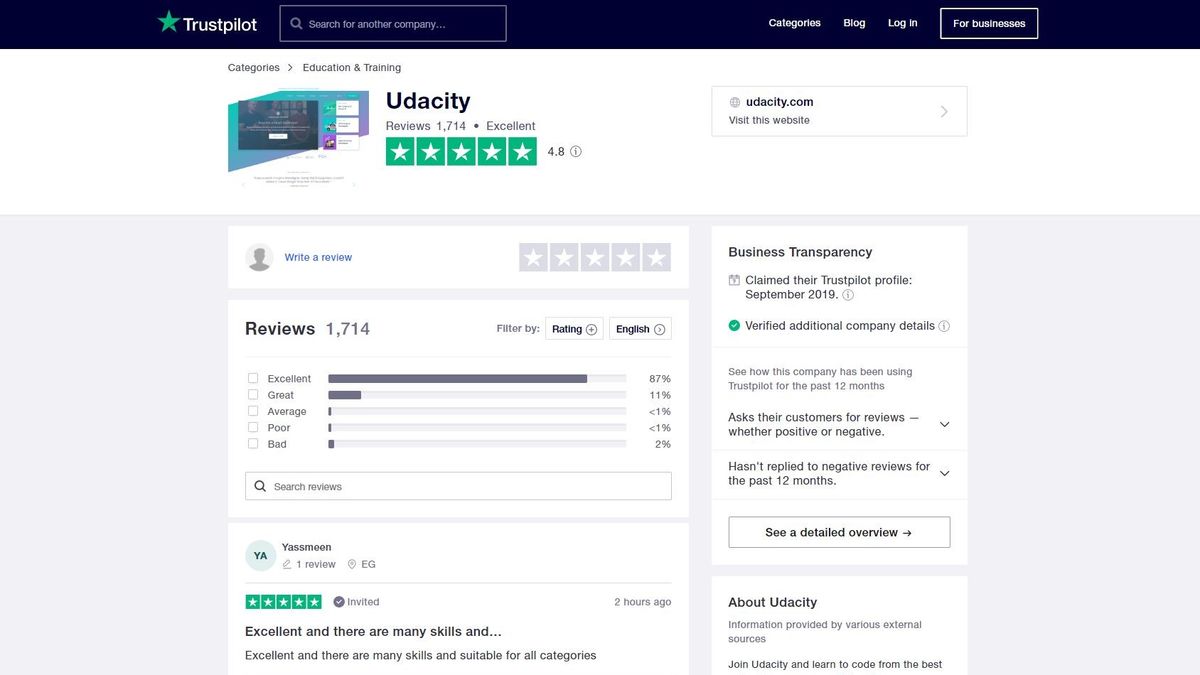Click the location pin icon beside EG
This screenshot has width=1200, height=675.
[x=350, y=564]
